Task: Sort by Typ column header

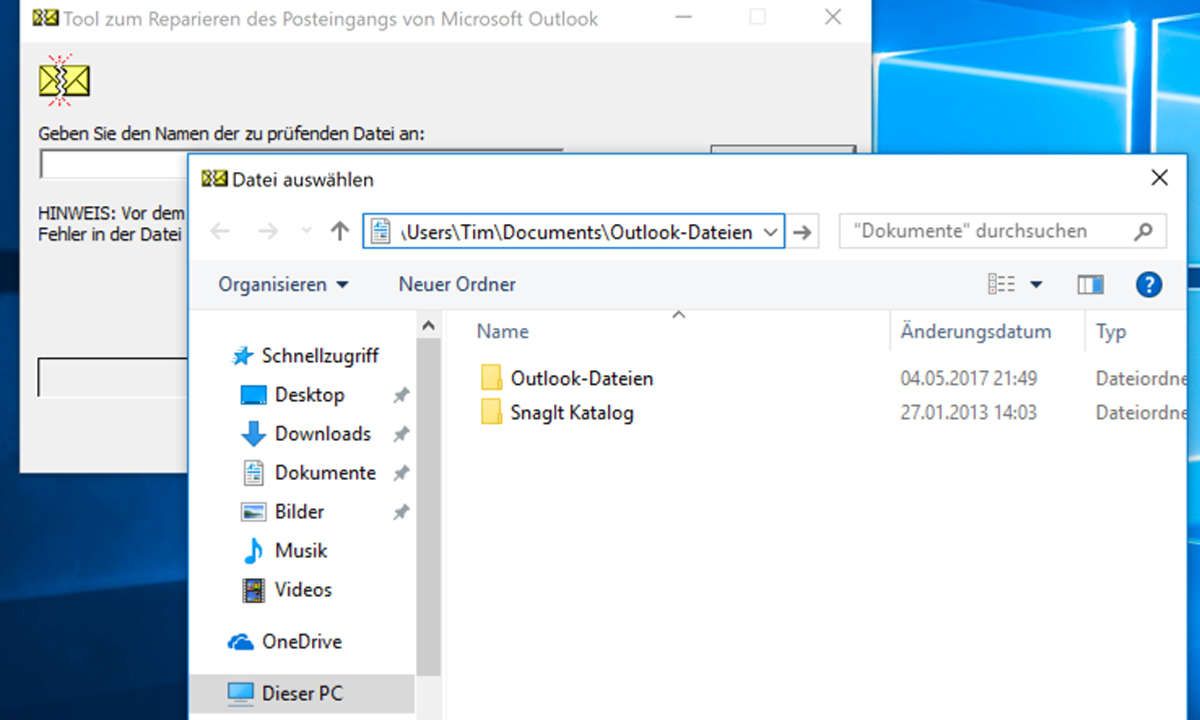Action: 1111,332
